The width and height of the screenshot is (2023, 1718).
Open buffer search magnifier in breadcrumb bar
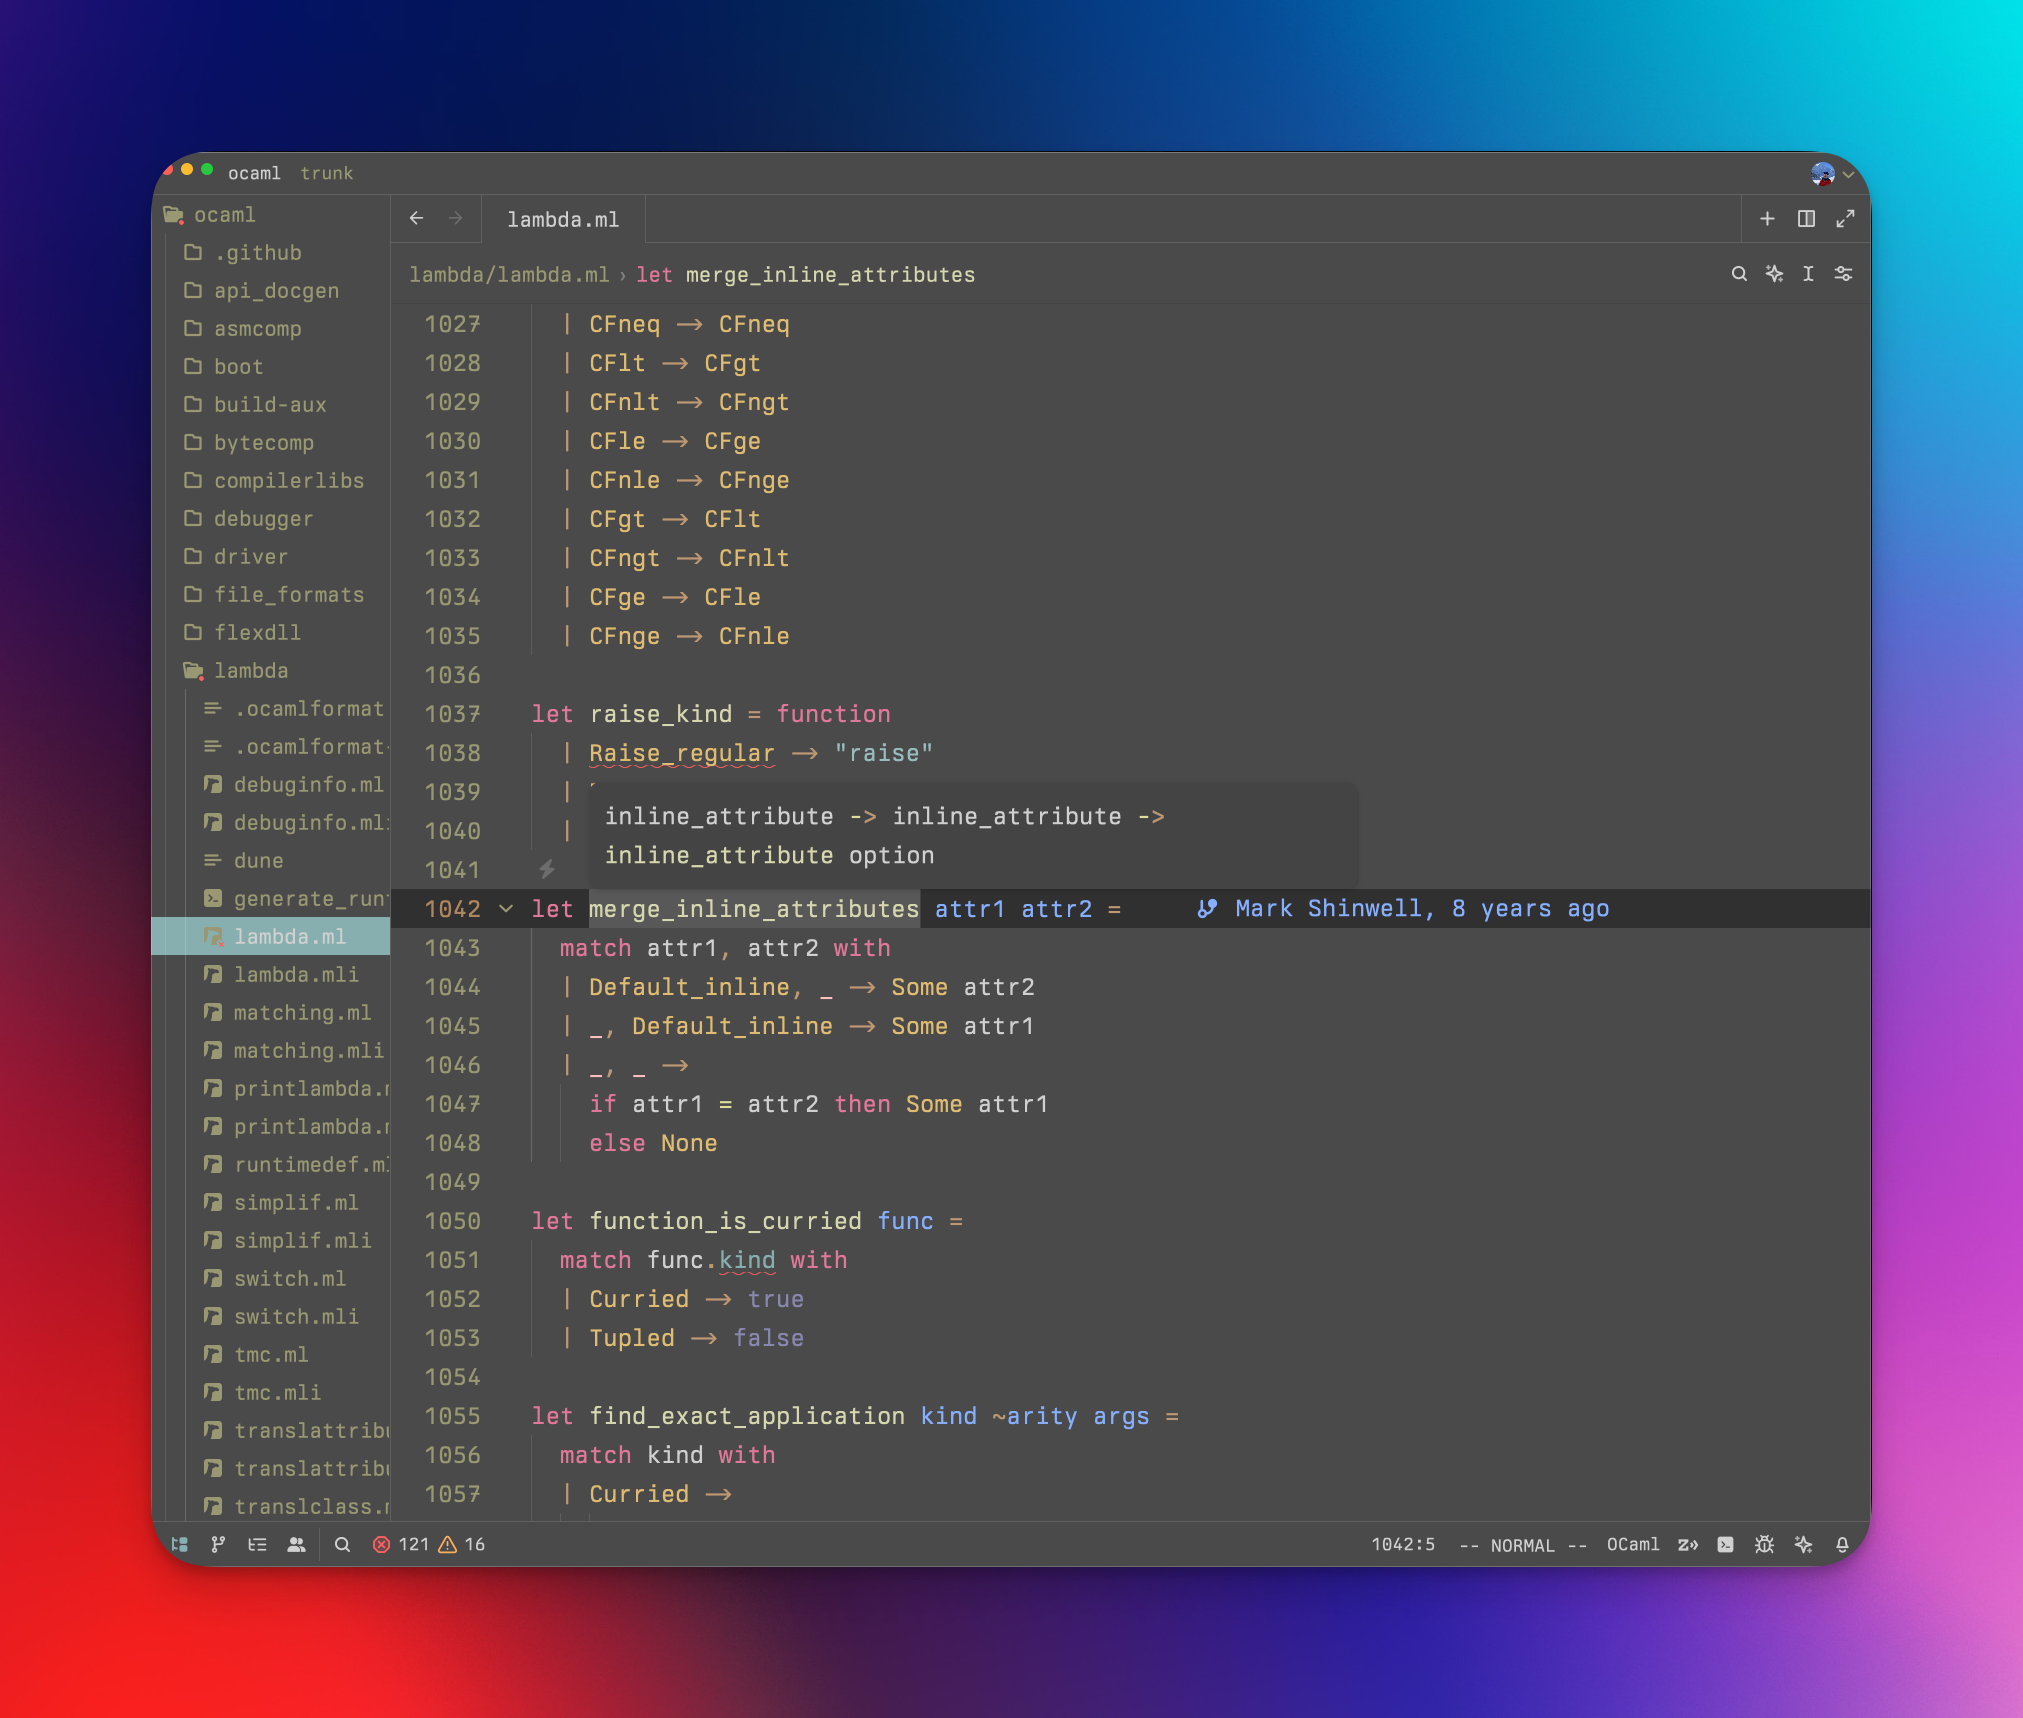(x=1739, y=273)
